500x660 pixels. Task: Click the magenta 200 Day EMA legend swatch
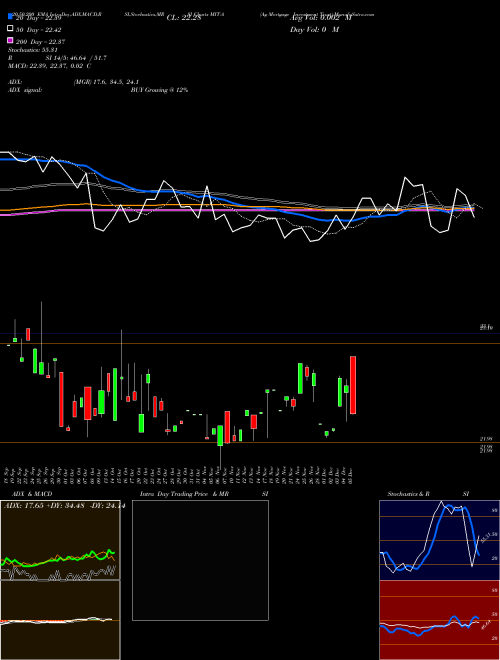click(10, 40)
